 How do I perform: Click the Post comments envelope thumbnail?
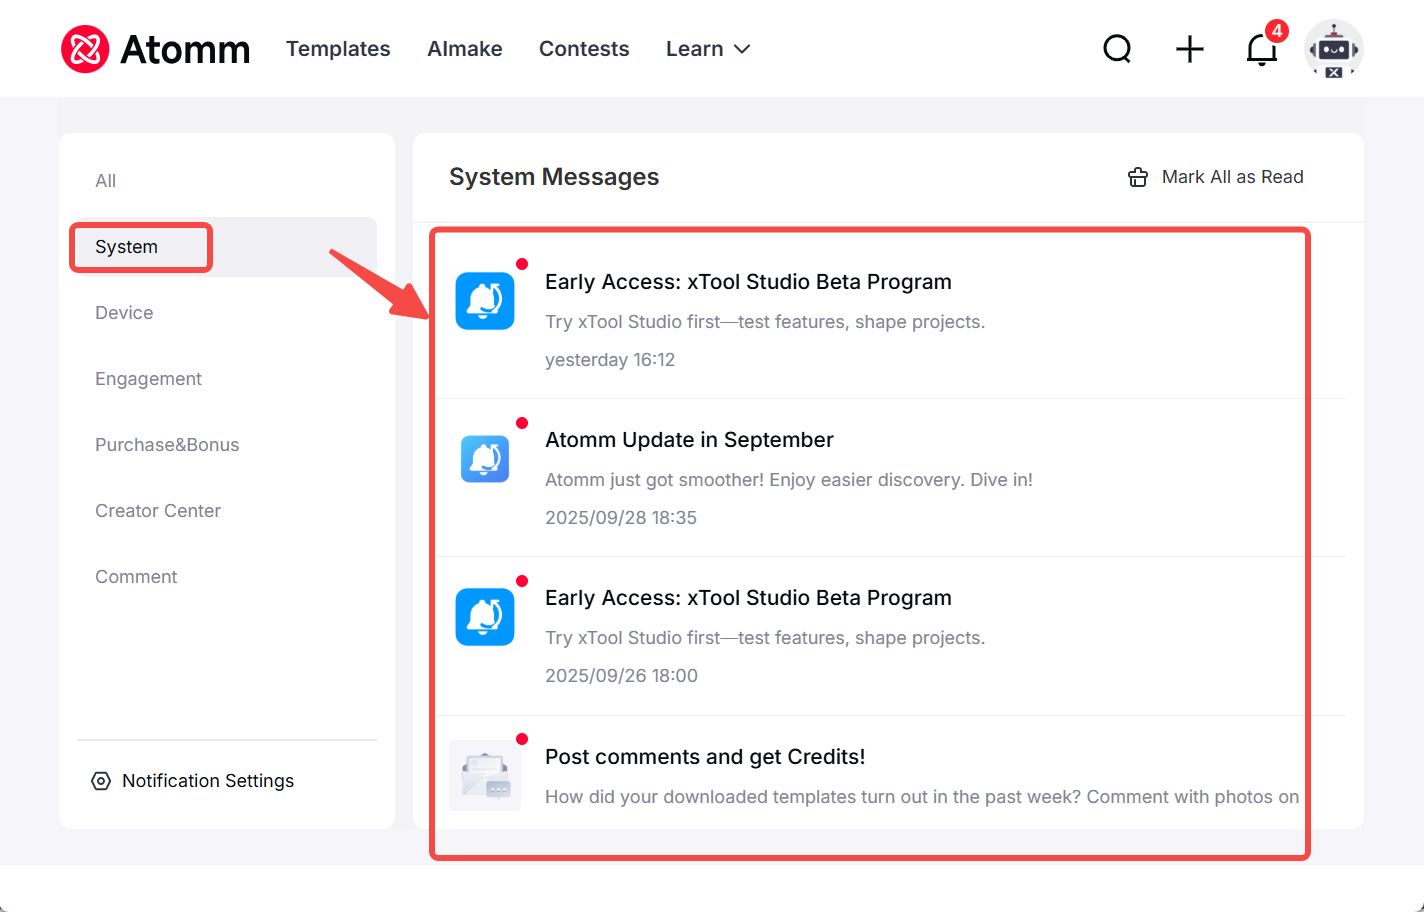tap(485, 775)
